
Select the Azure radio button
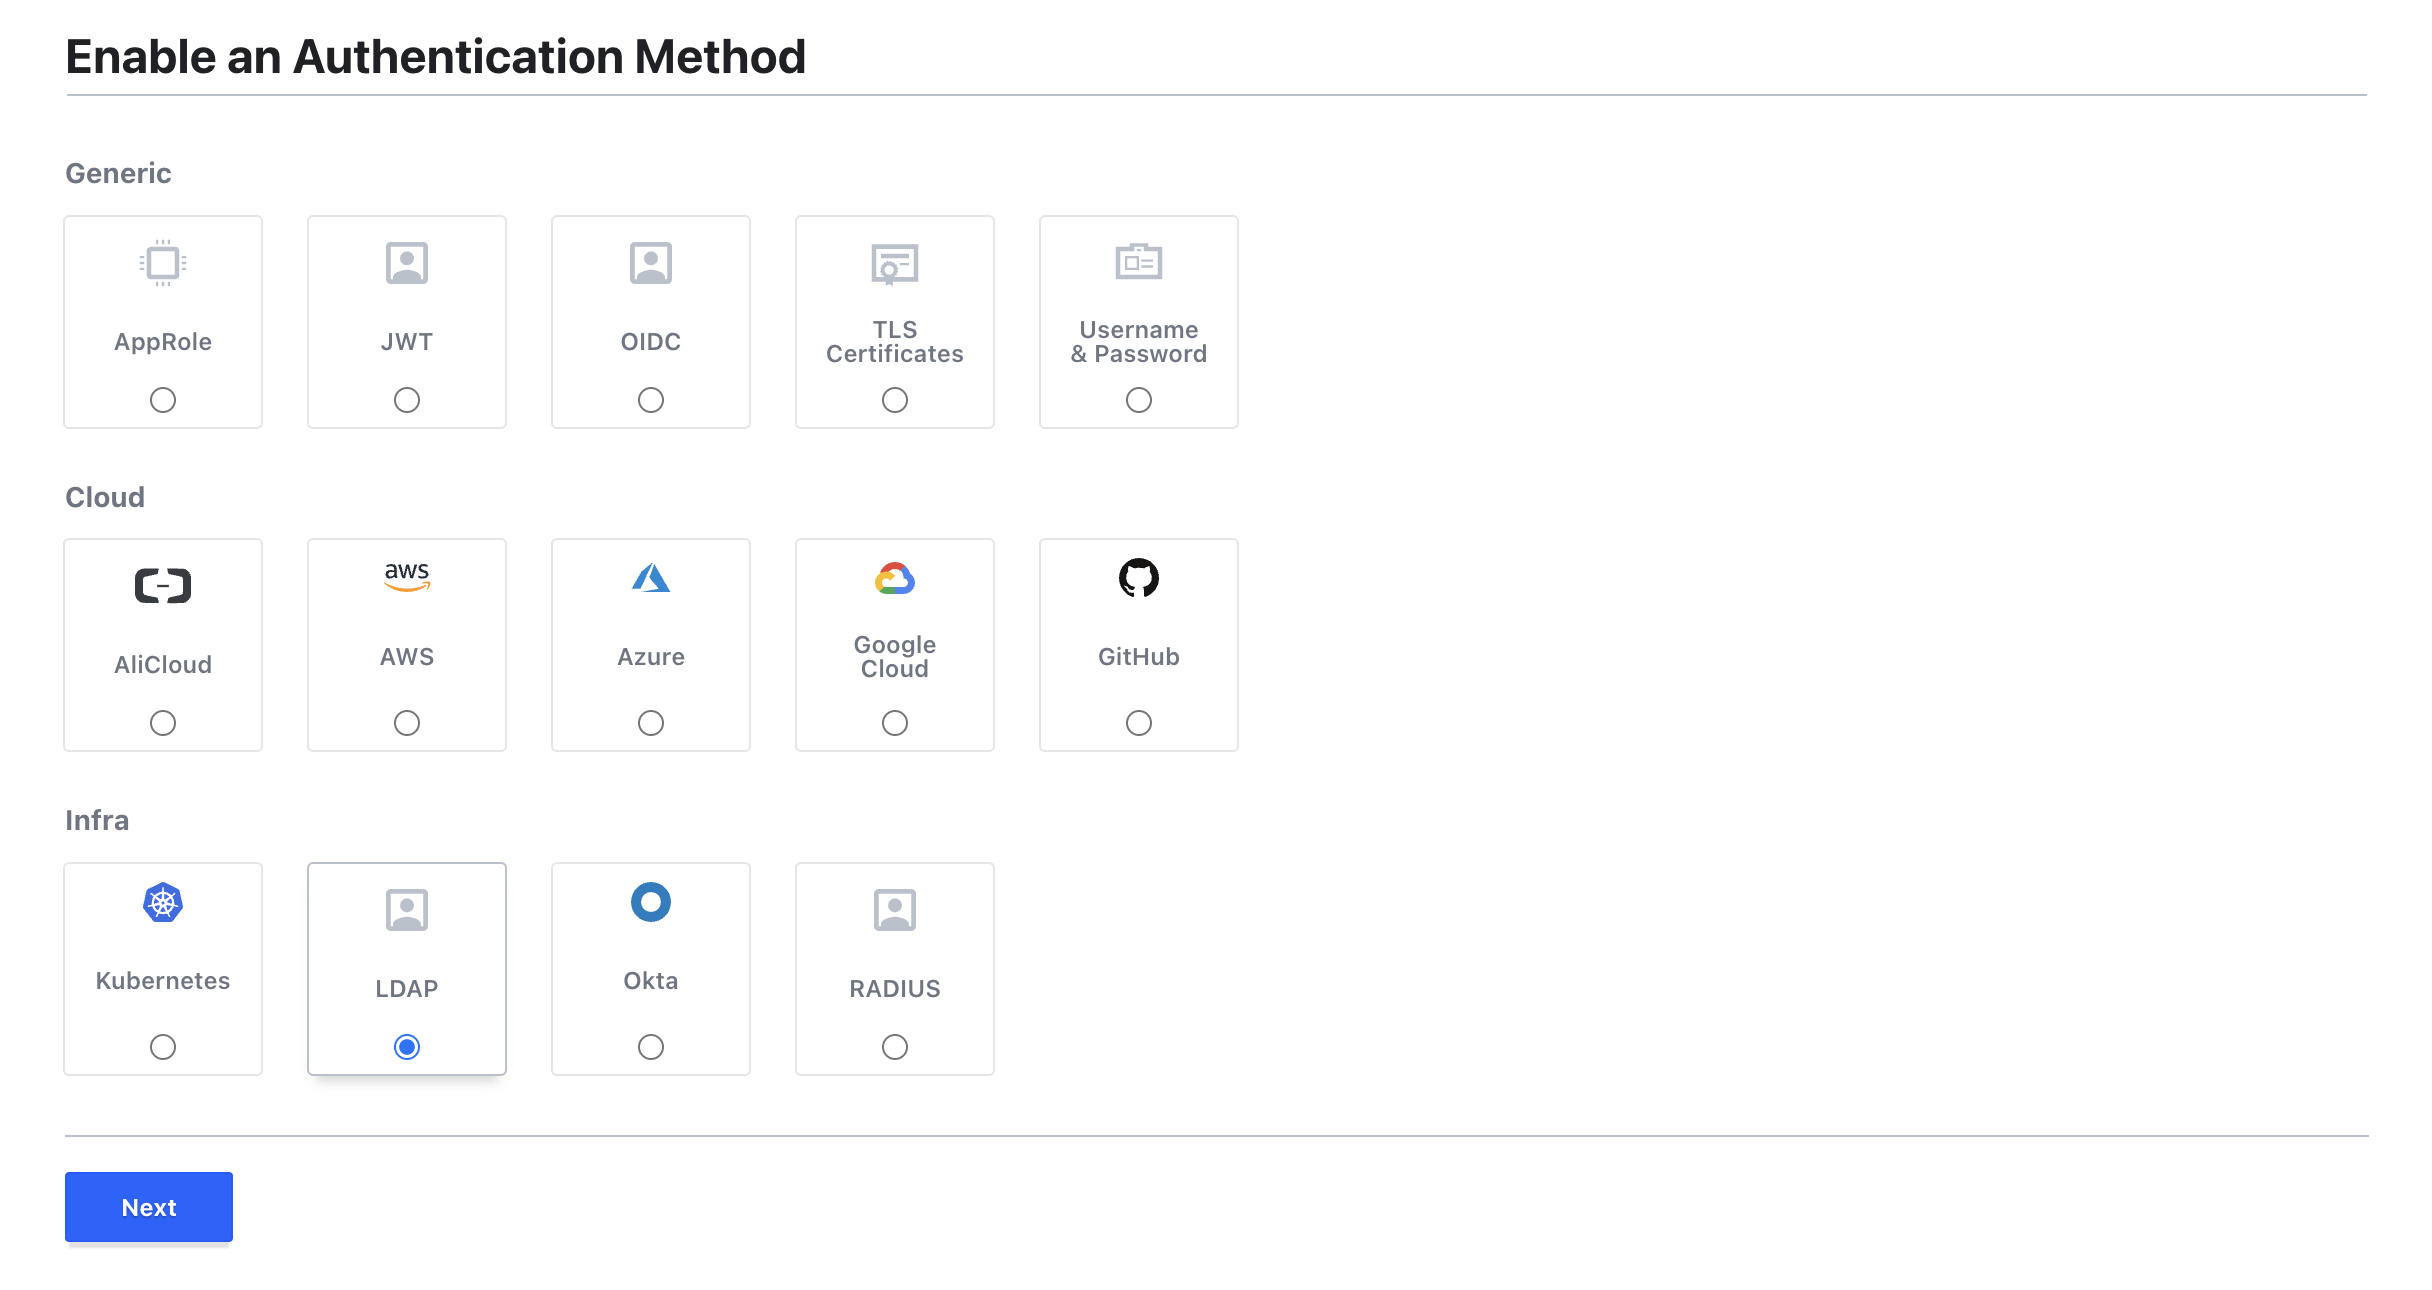coord(651,723)
